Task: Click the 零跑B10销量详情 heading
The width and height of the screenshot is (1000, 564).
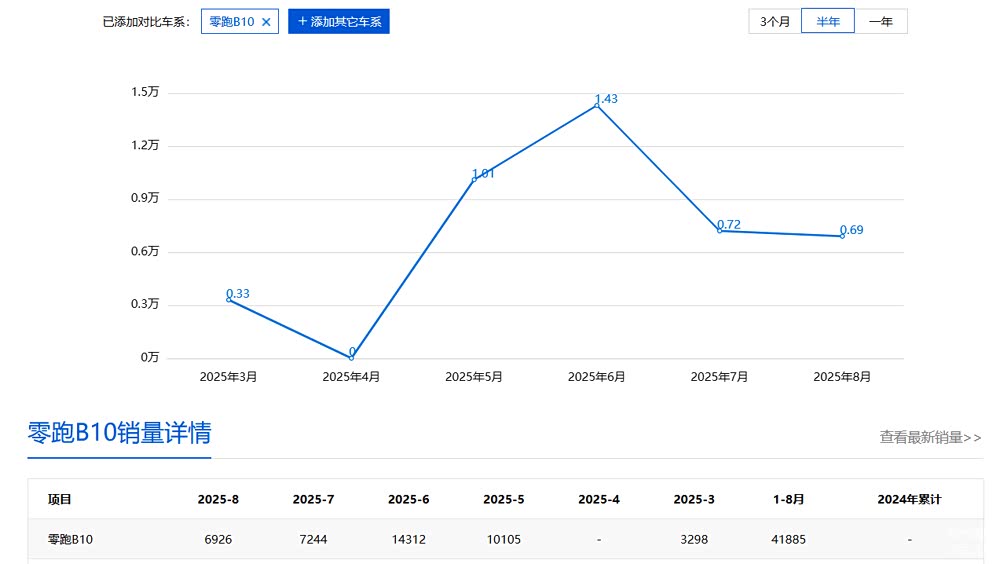Action: click(119, 433)
